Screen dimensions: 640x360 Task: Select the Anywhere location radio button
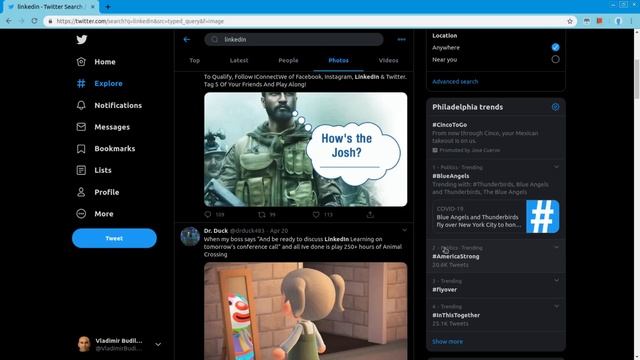(555, 47)
